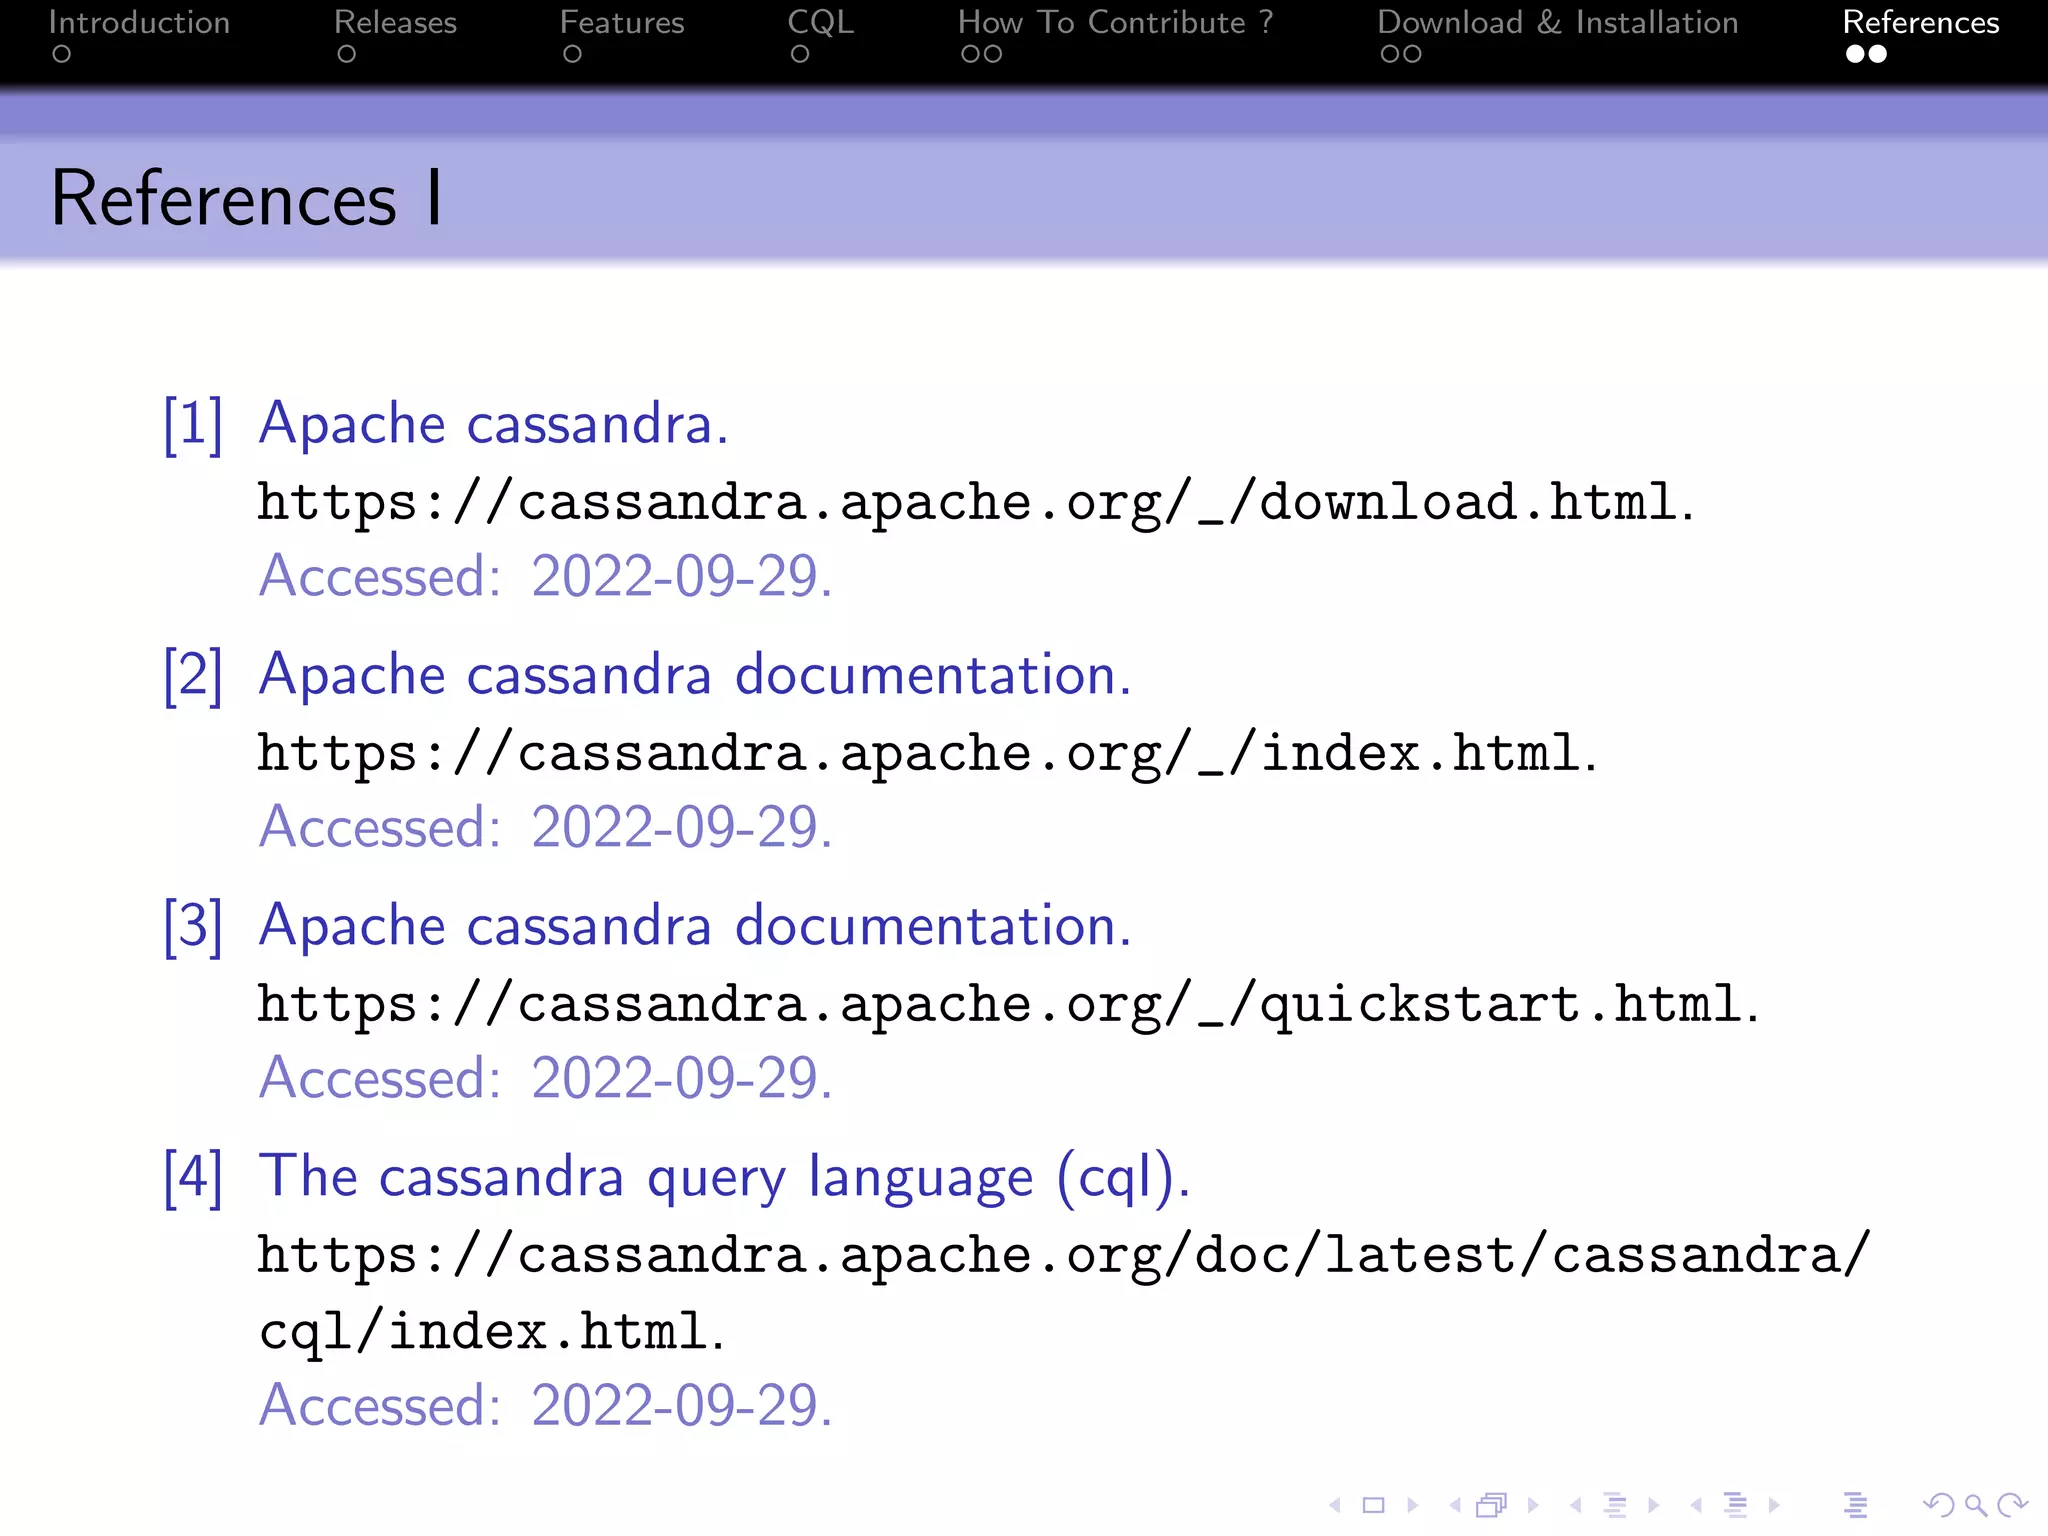This screenshot has width=2048, height=1536.
Task: Select the frame dot under Releases
Action: tap(346, 54)
